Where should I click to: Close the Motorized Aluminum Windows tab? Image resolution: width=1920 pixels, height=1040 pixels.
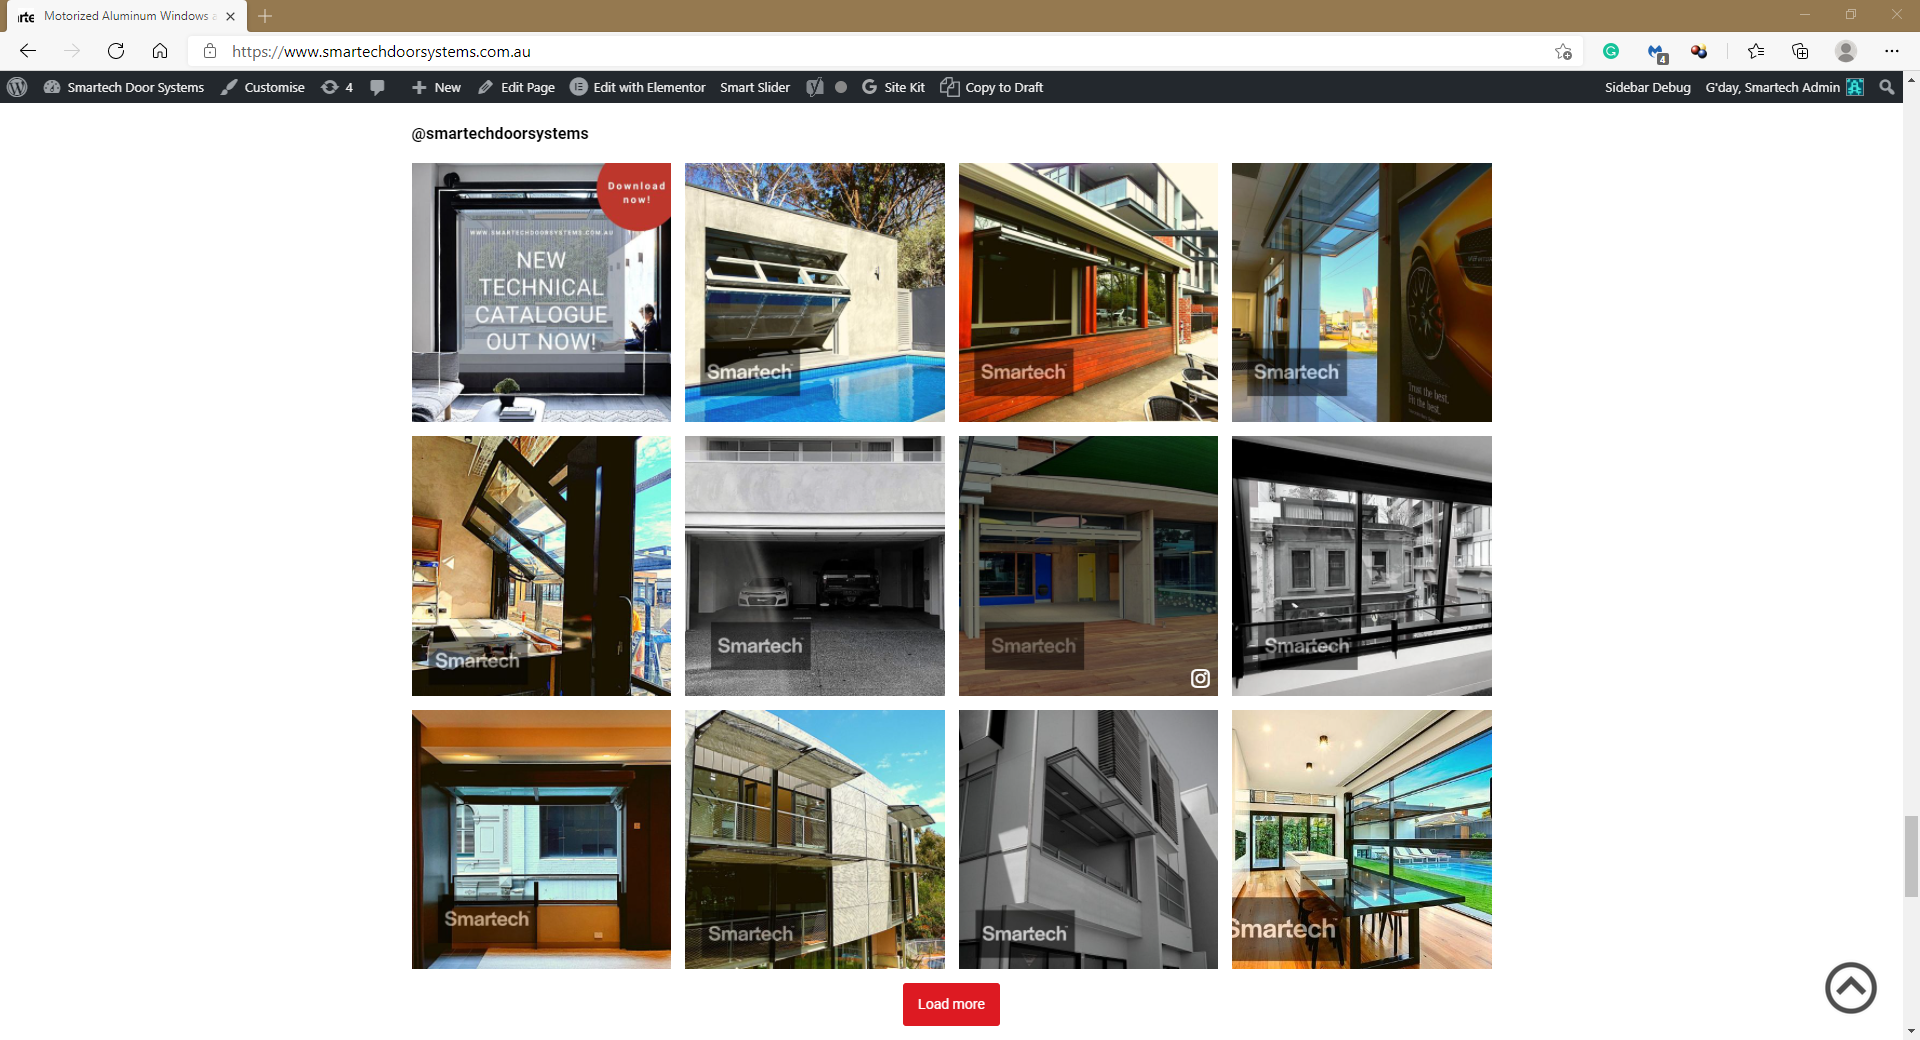(x=230, y=16)
